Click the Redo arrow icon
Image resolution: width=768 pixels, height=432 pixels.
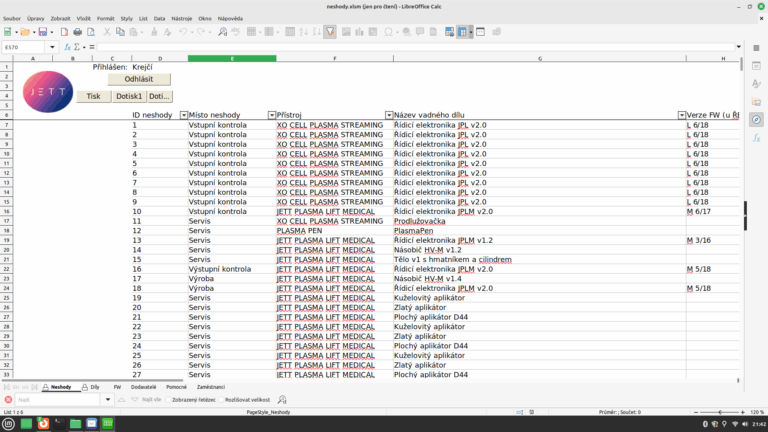coord(201,32)
